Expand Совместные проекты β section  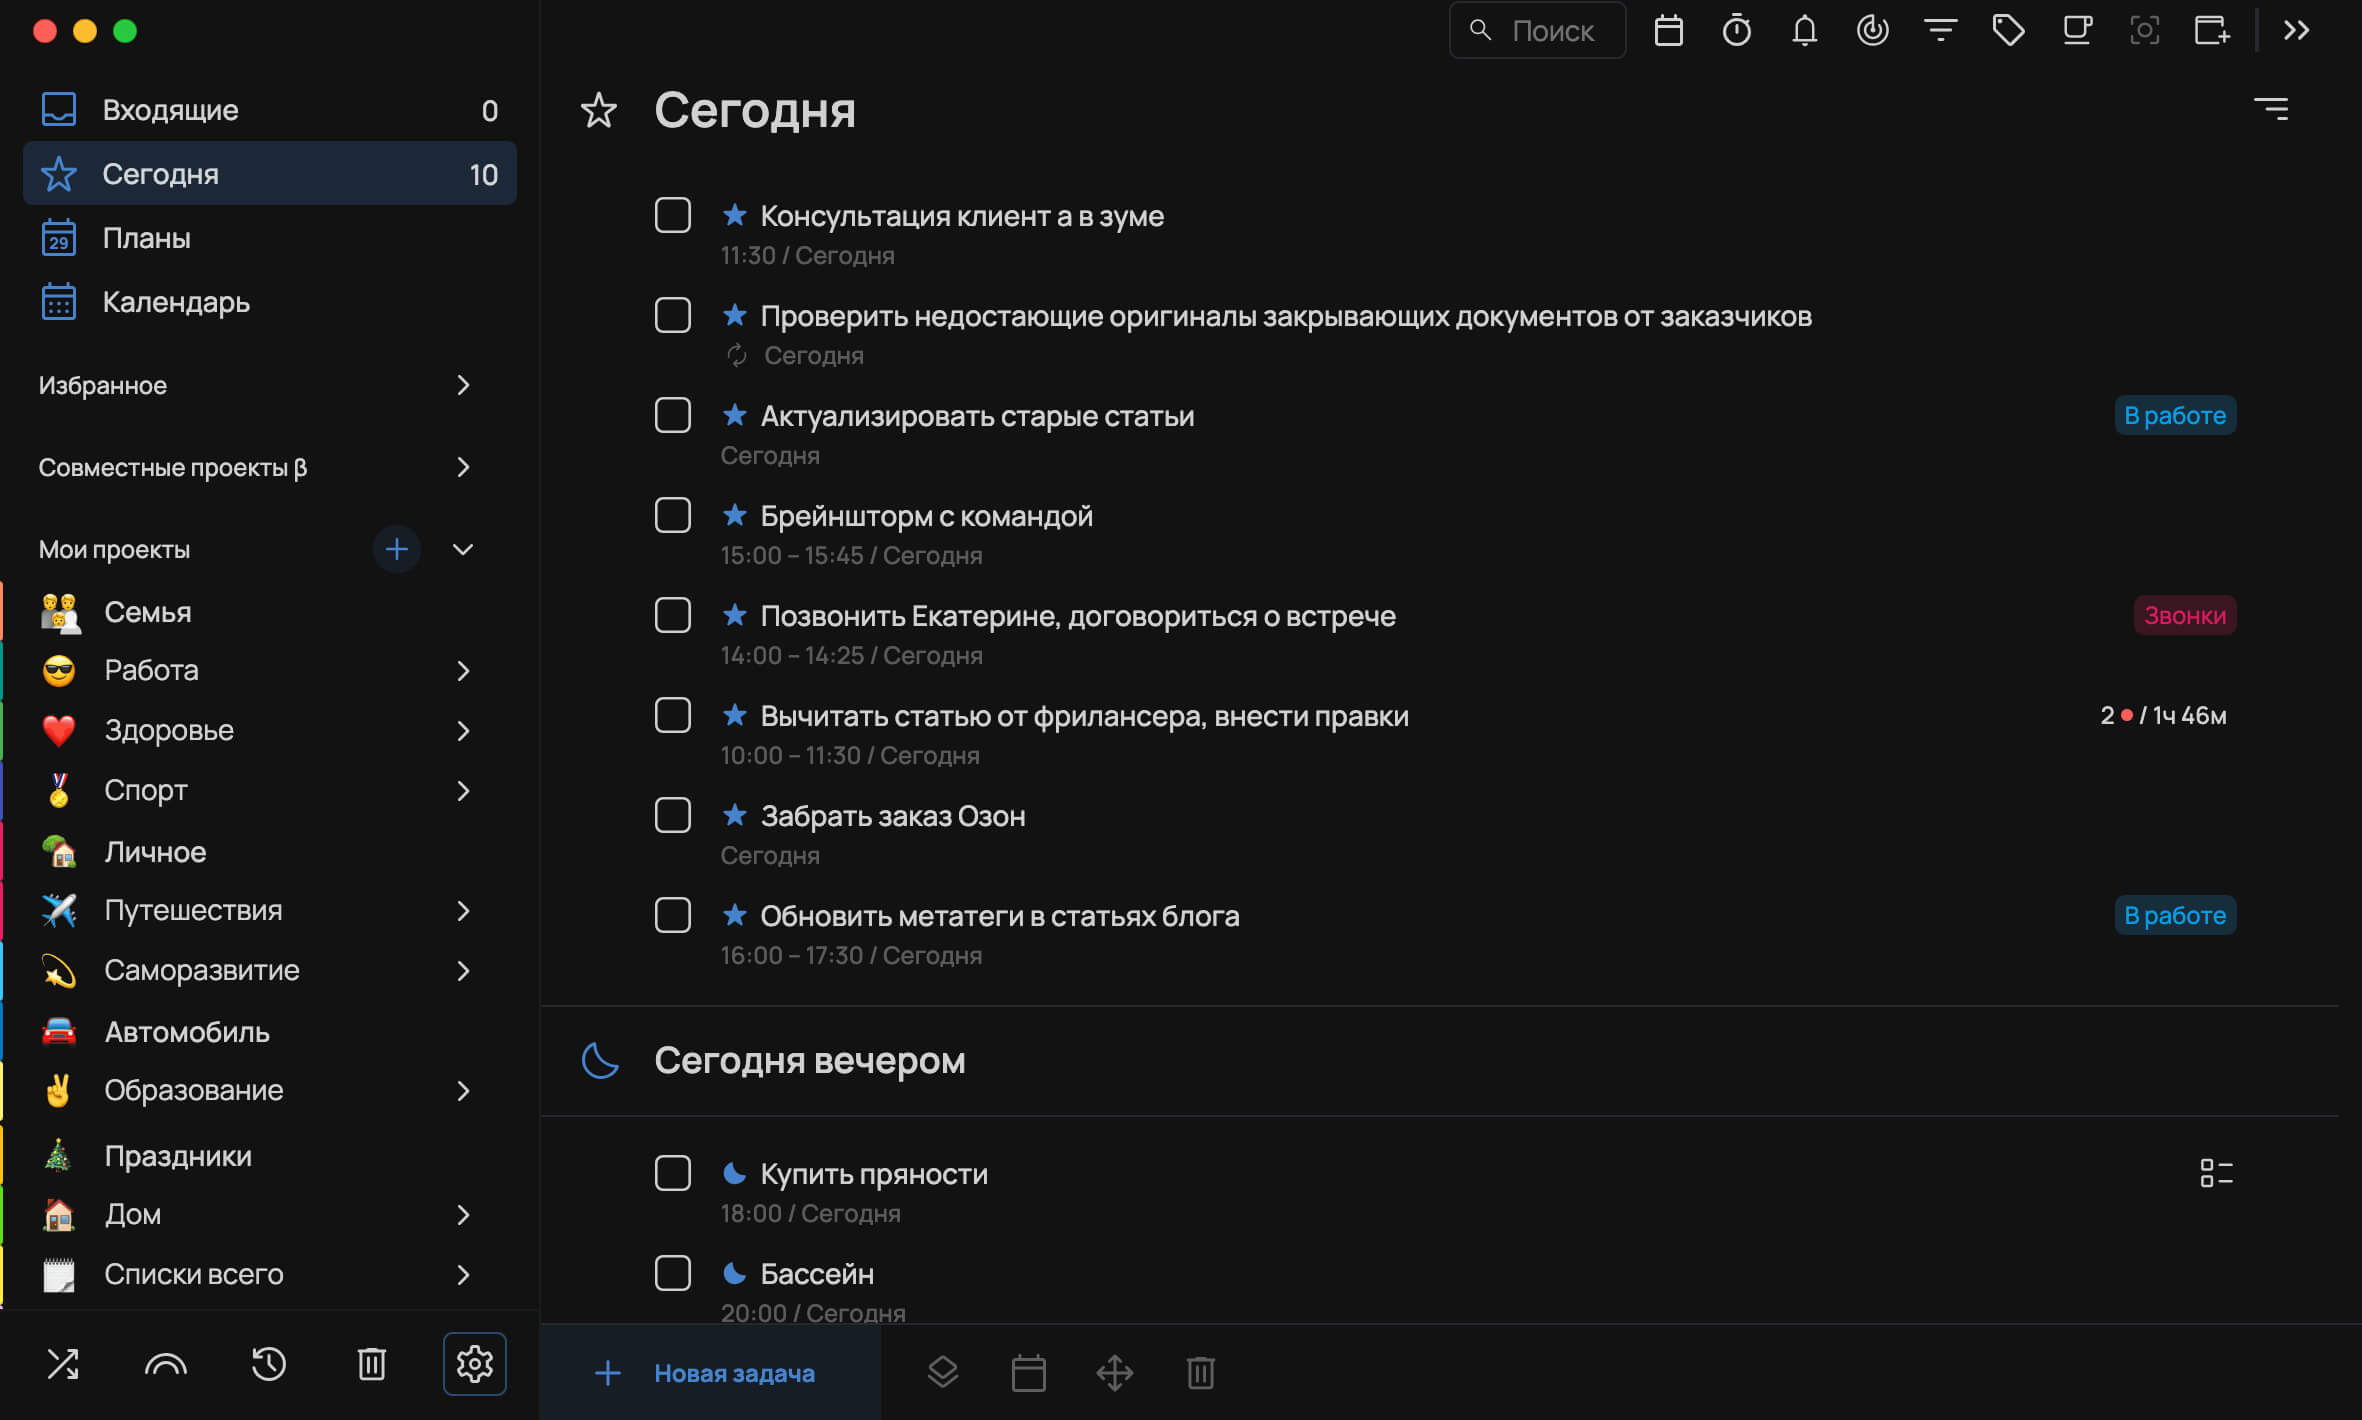coord(463,467)
